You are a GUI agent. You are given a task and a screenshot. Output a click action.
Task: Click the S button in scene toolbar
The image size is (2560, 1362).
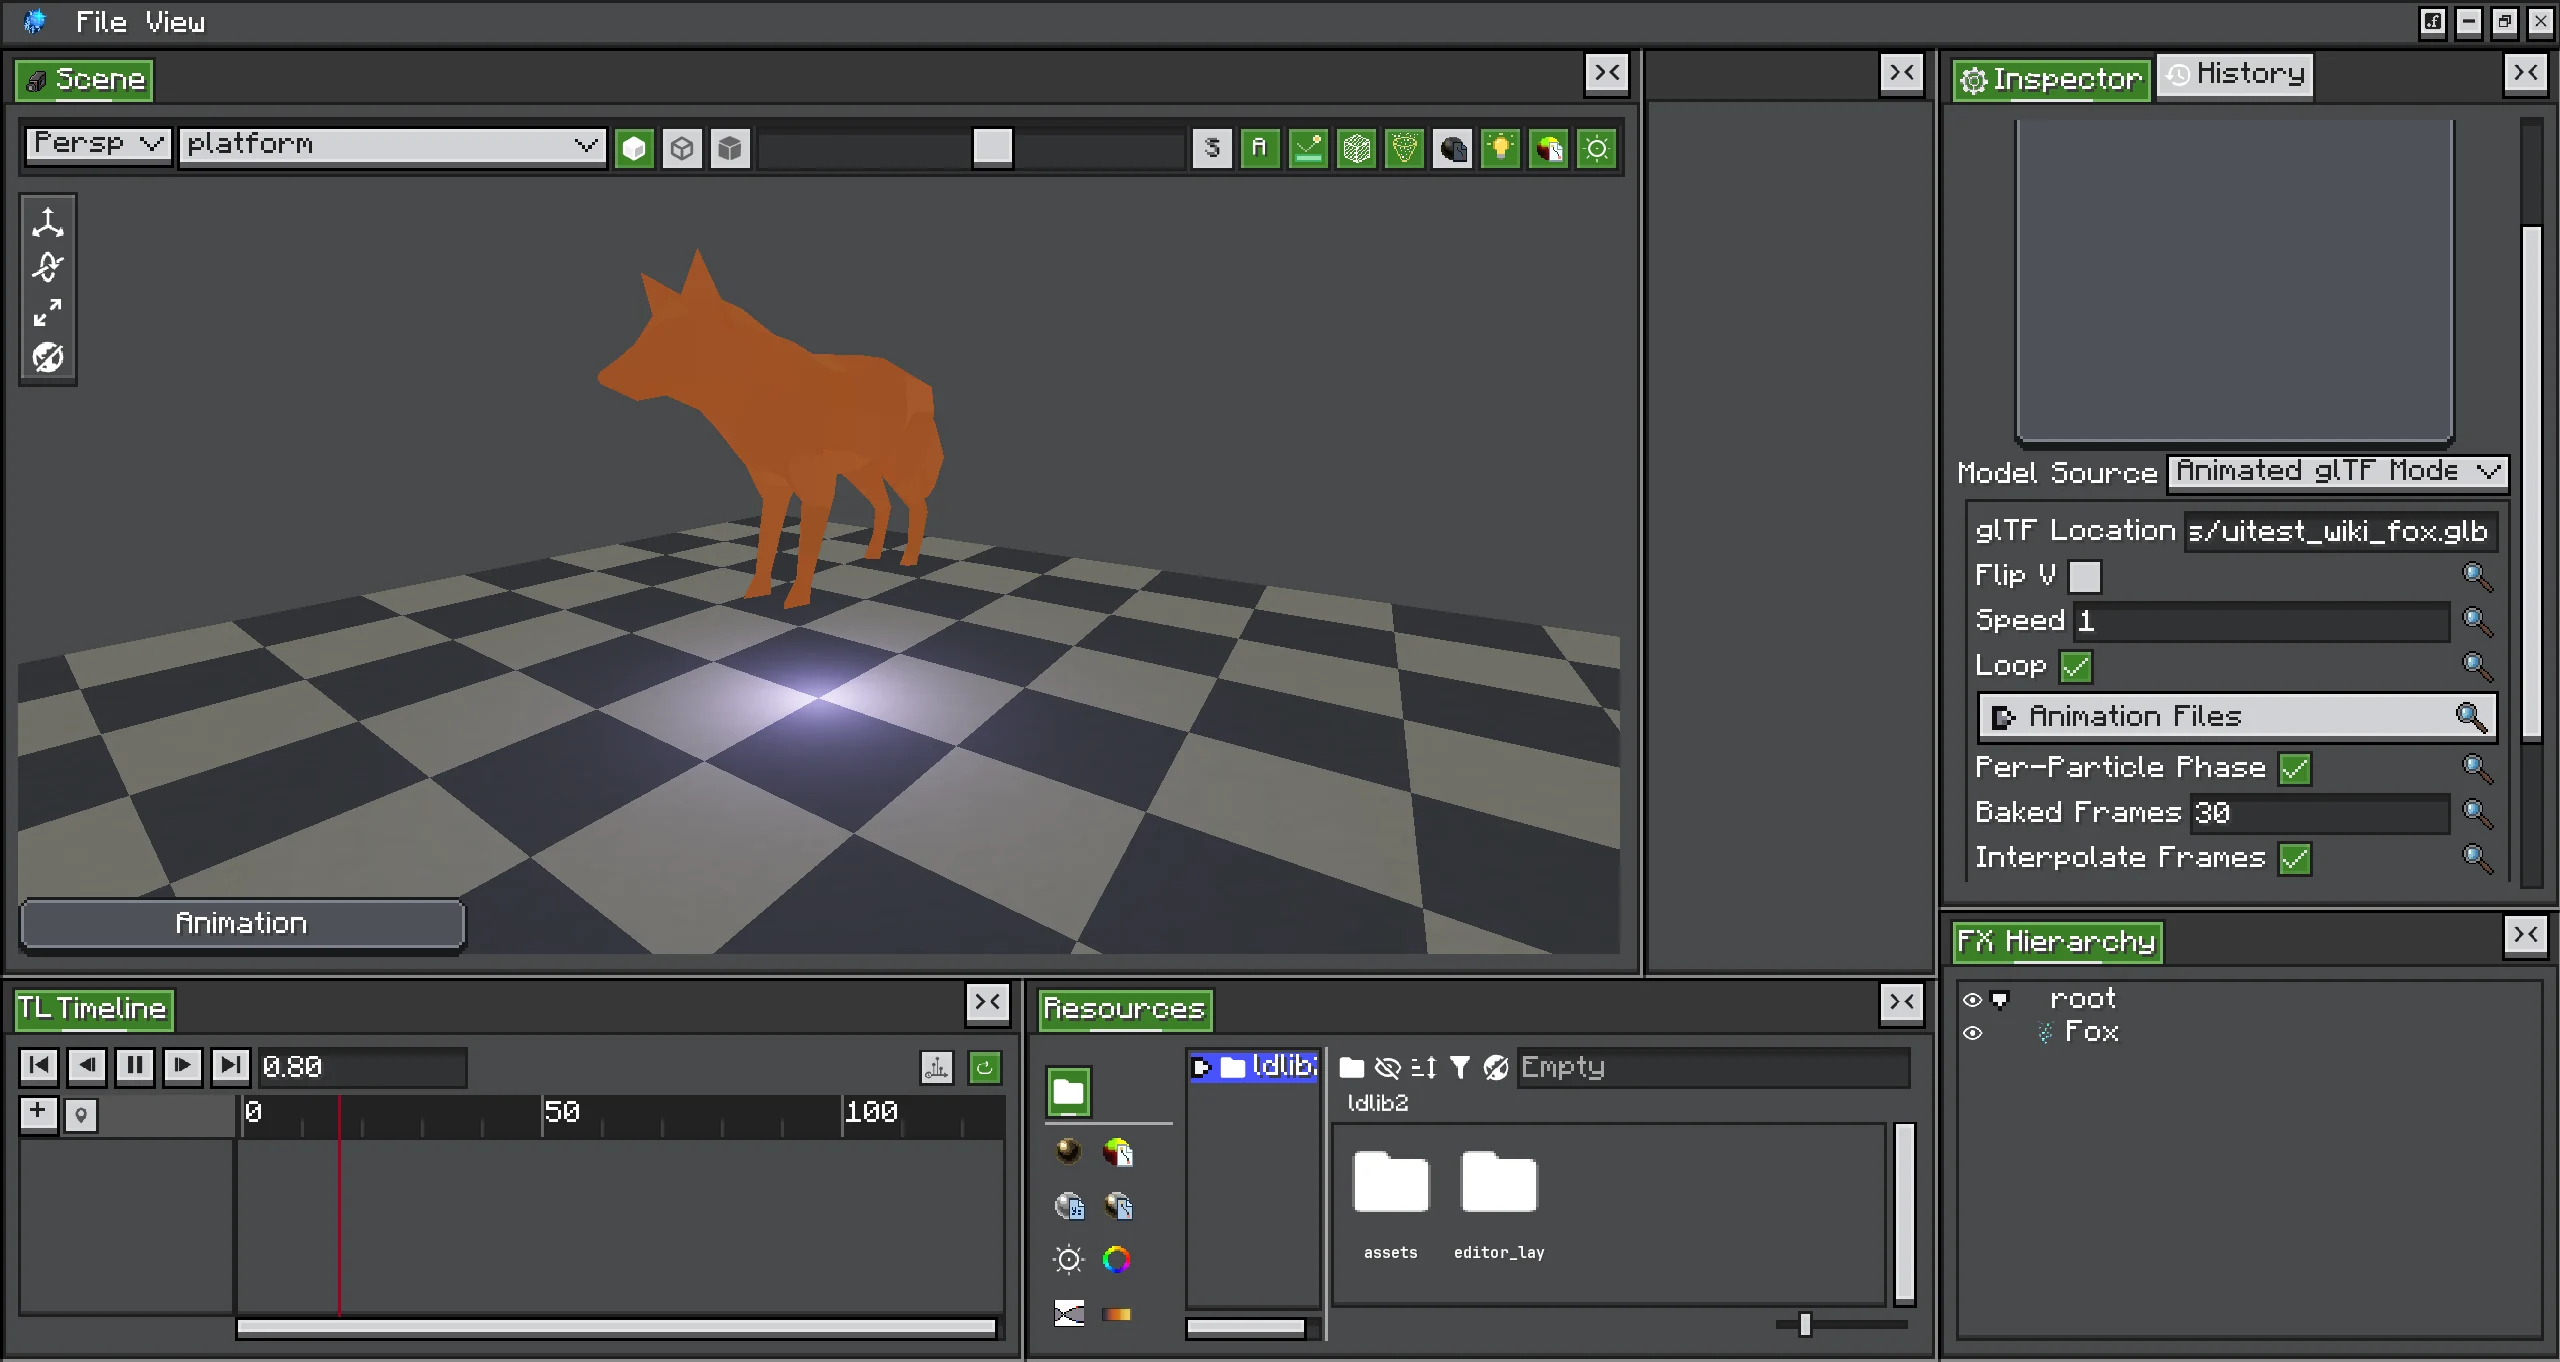pyautogui.click(x=1212, y=149)
